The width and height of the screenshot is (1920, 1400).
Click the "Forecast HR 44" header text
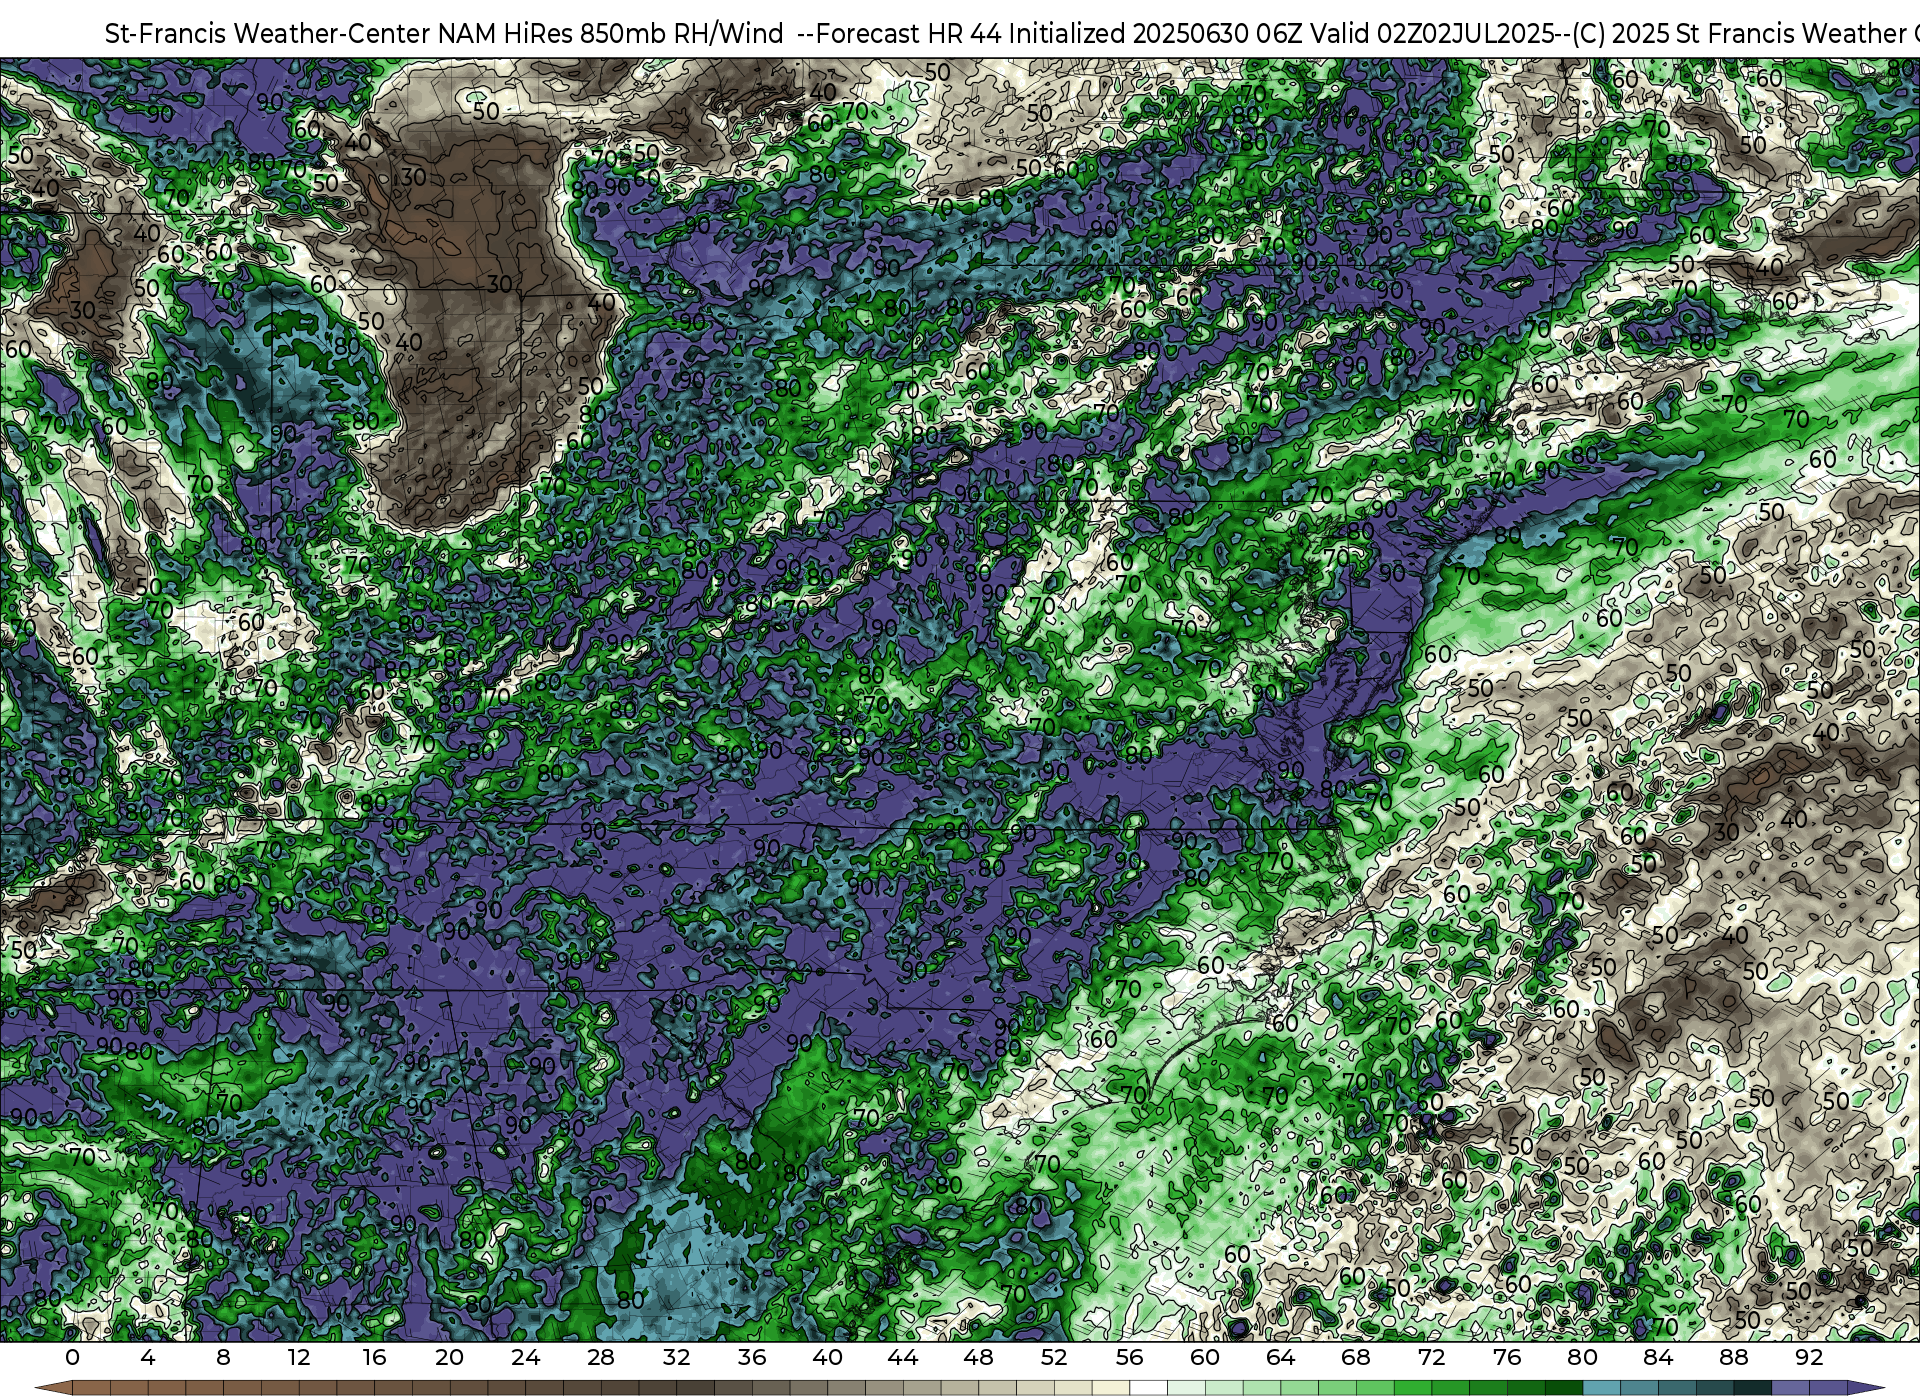coord(908,34)
